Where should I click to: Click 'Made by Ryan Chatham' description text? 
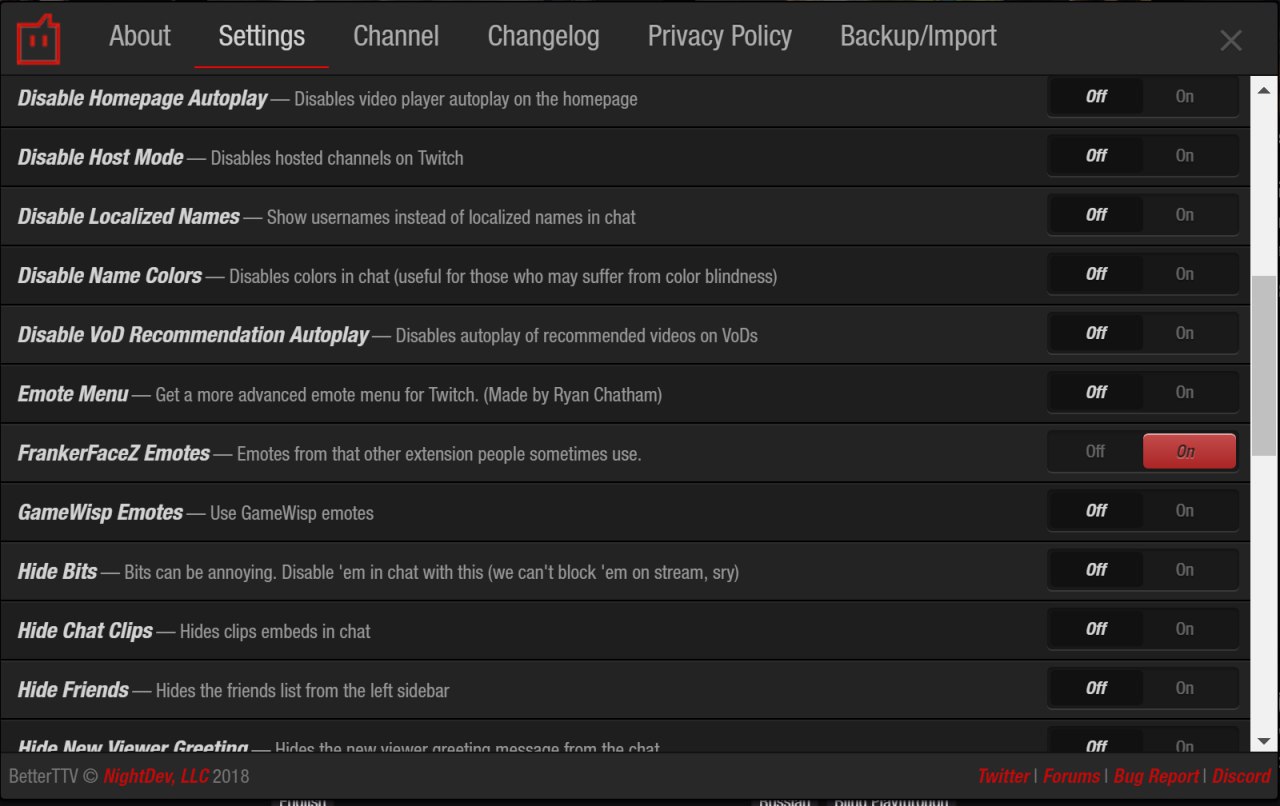pos(573,395)
